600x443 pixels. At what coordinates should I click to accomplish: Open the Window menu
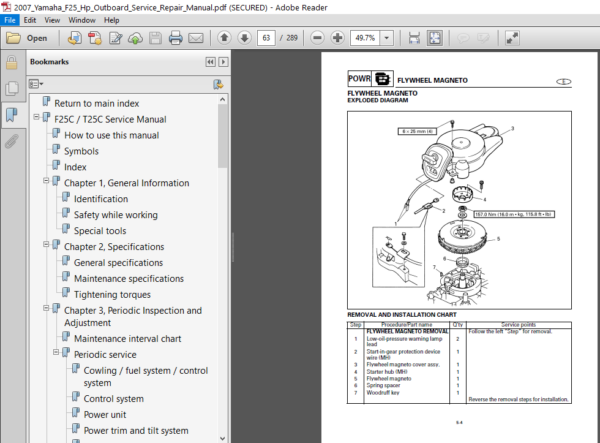click(x=82, y=20)
